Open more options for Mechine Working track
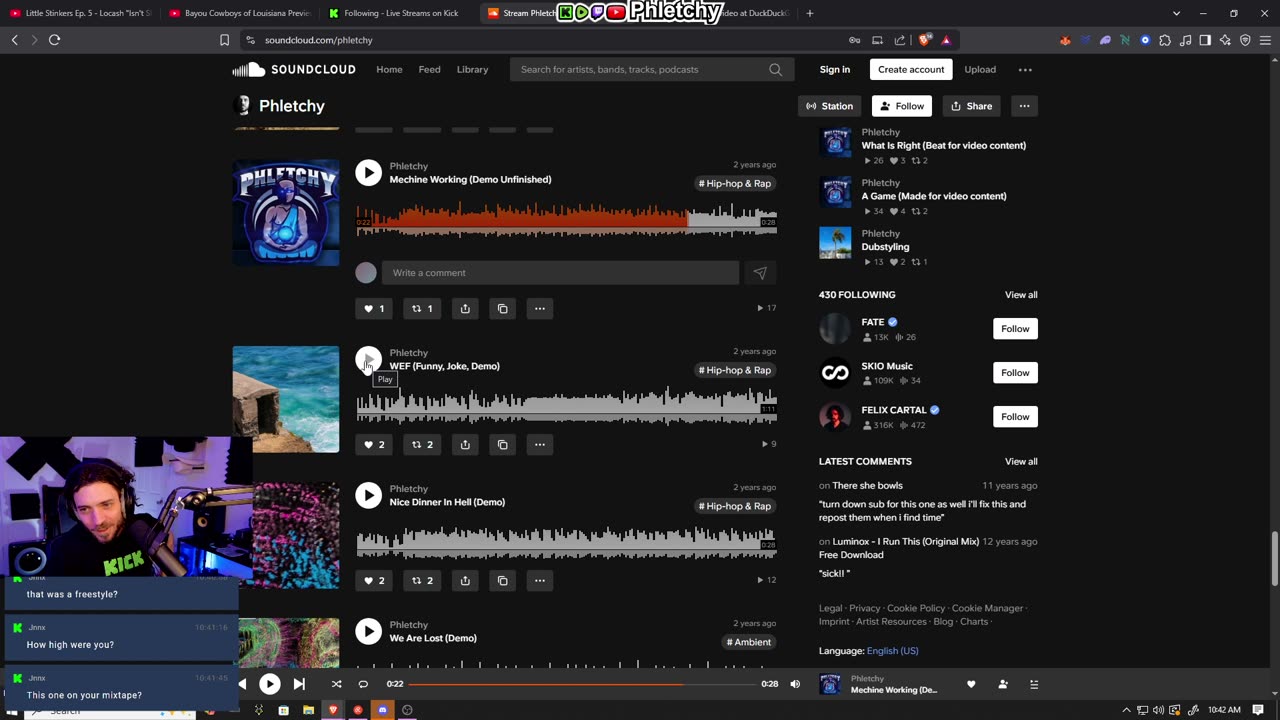The height and width of the screenshot is (720, 1280). [x=540, y=308]
